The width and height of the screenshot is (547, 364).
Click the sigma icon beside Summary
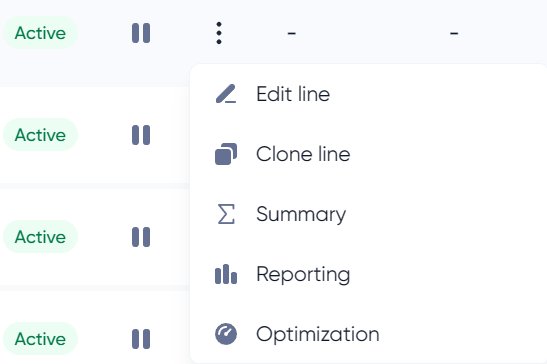point(226,214)
